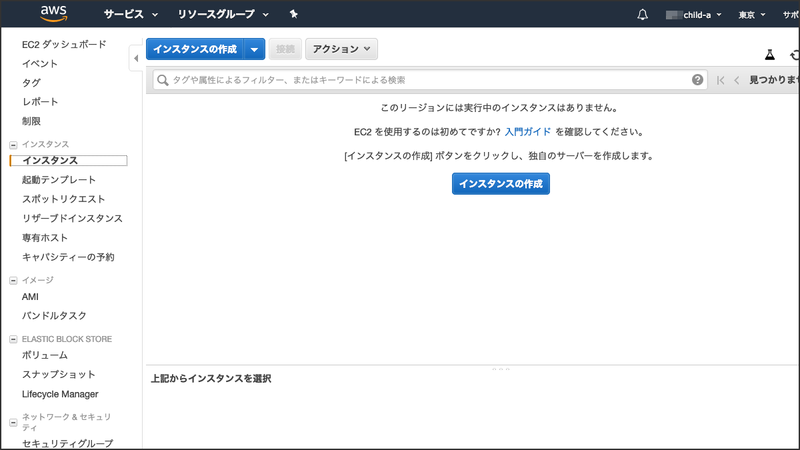This screenshot has height=450, width=800.
Task: Click the tag and attribute filter search field
Action: pos(430,80)
